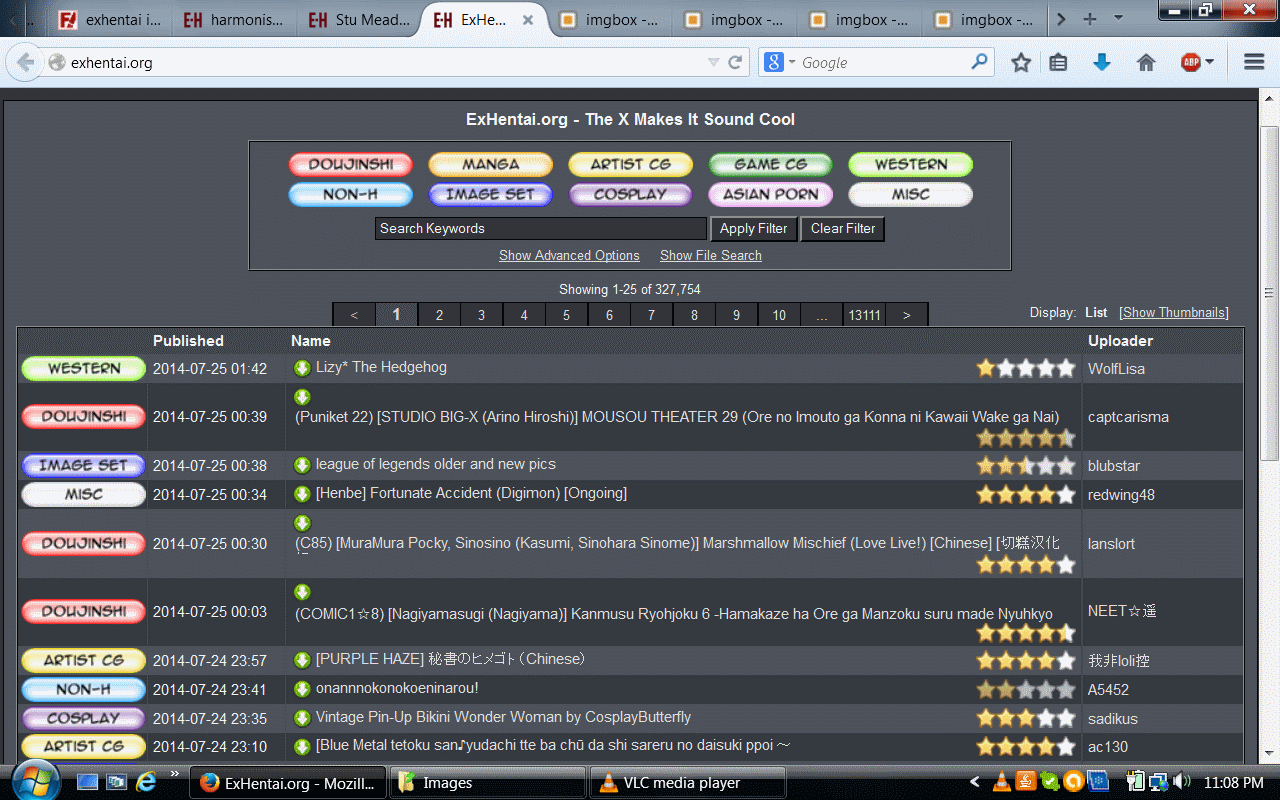Click the green arrow beside Vintage Pin-Up Bikini Wonder Woman
Viewport: 1280px width, 800px height.
pos(302,718)
